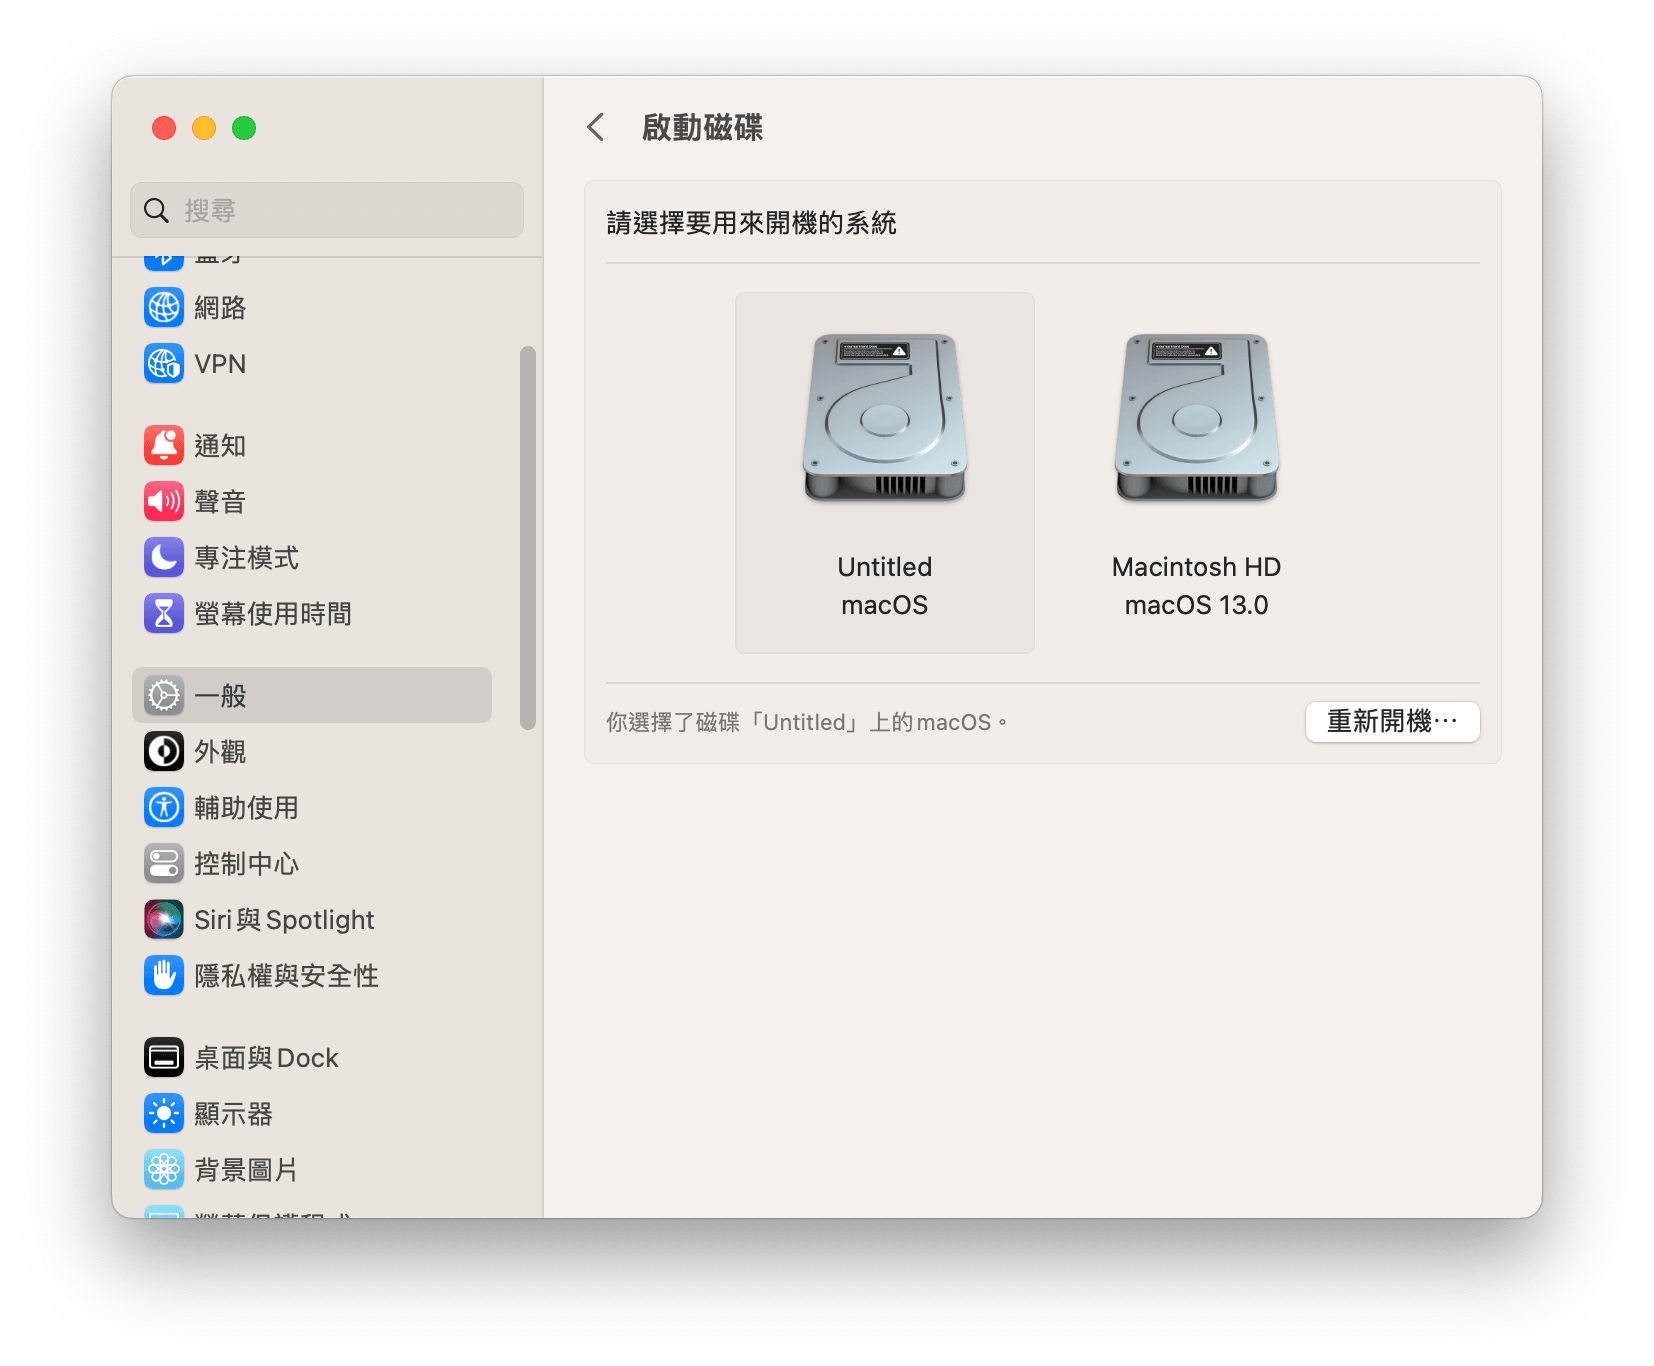Open the 顯示器 brightness icon
The height and width of the screenshot is (1366, 1654).
pos(164,1114)
